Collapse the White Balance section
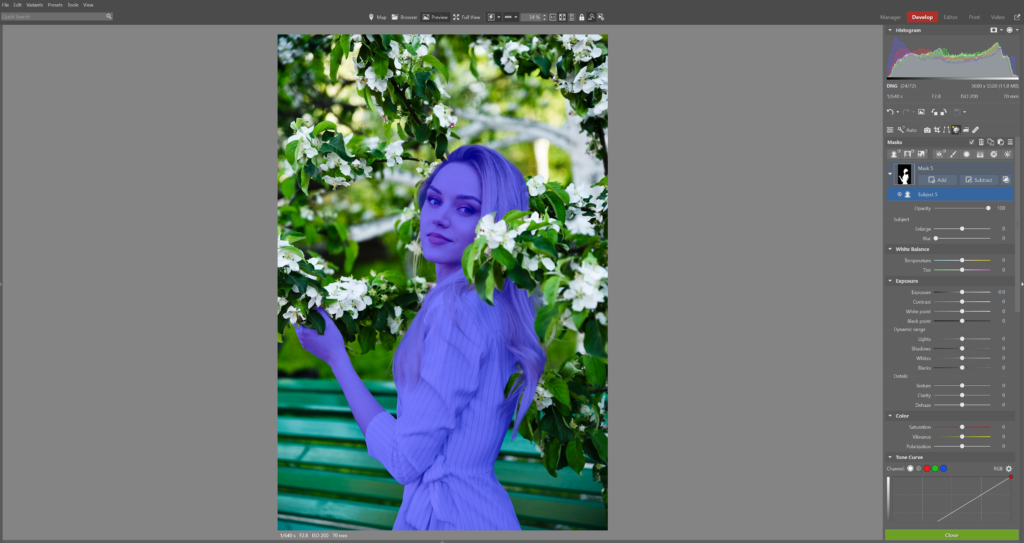The height and width of the screenshot is (543, 1024). (889, 249)
